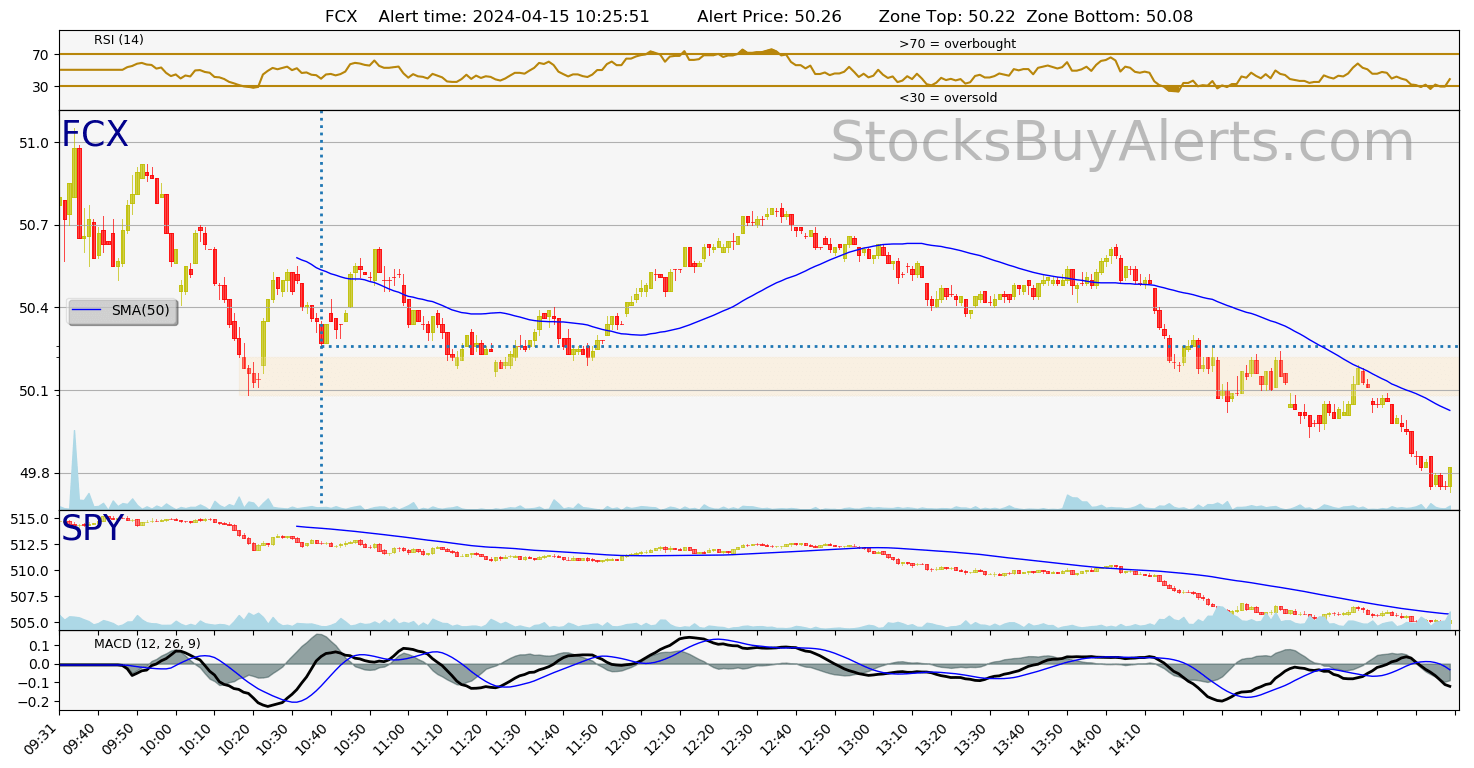Click the 11:30 time axis label
The width and height of the screenshot is (1474, 768).
(x=506, y=737)
